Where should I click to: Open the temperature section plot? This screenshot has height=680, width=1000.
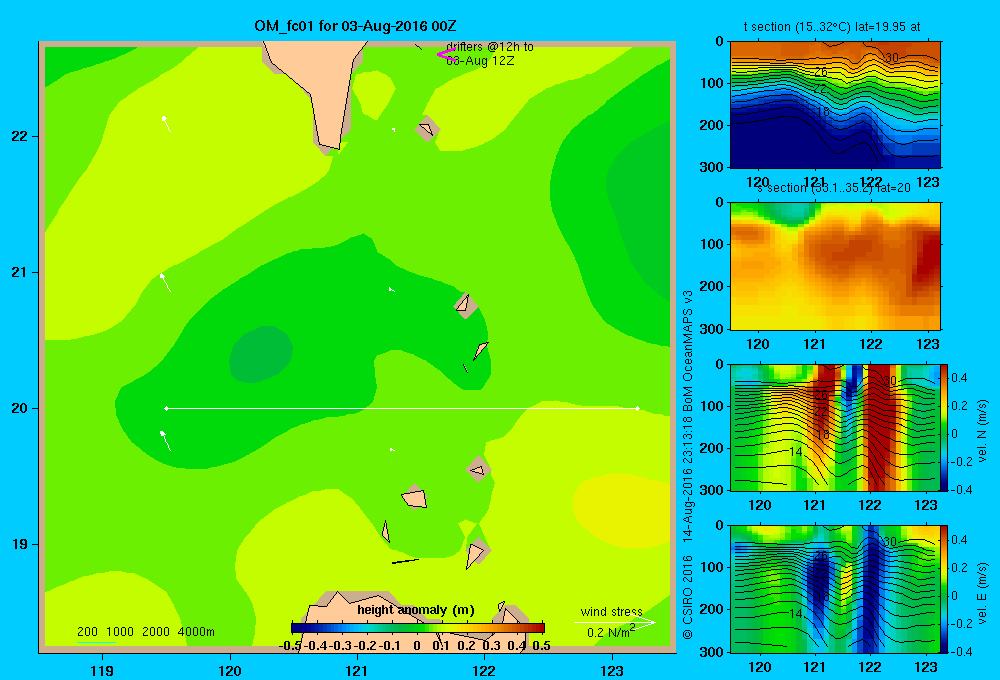click(x=835, y=105)
